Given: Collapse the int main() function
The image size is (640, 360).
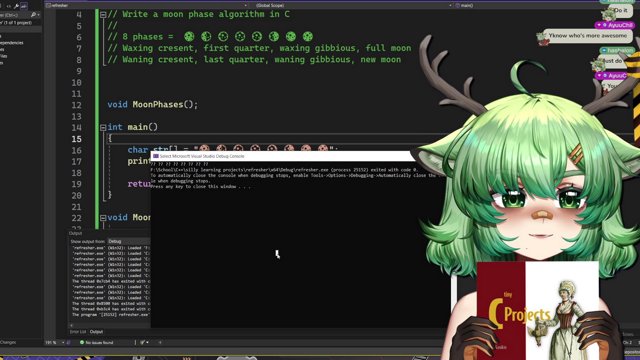Looking at the screenshot, I should tap(103, 128).
